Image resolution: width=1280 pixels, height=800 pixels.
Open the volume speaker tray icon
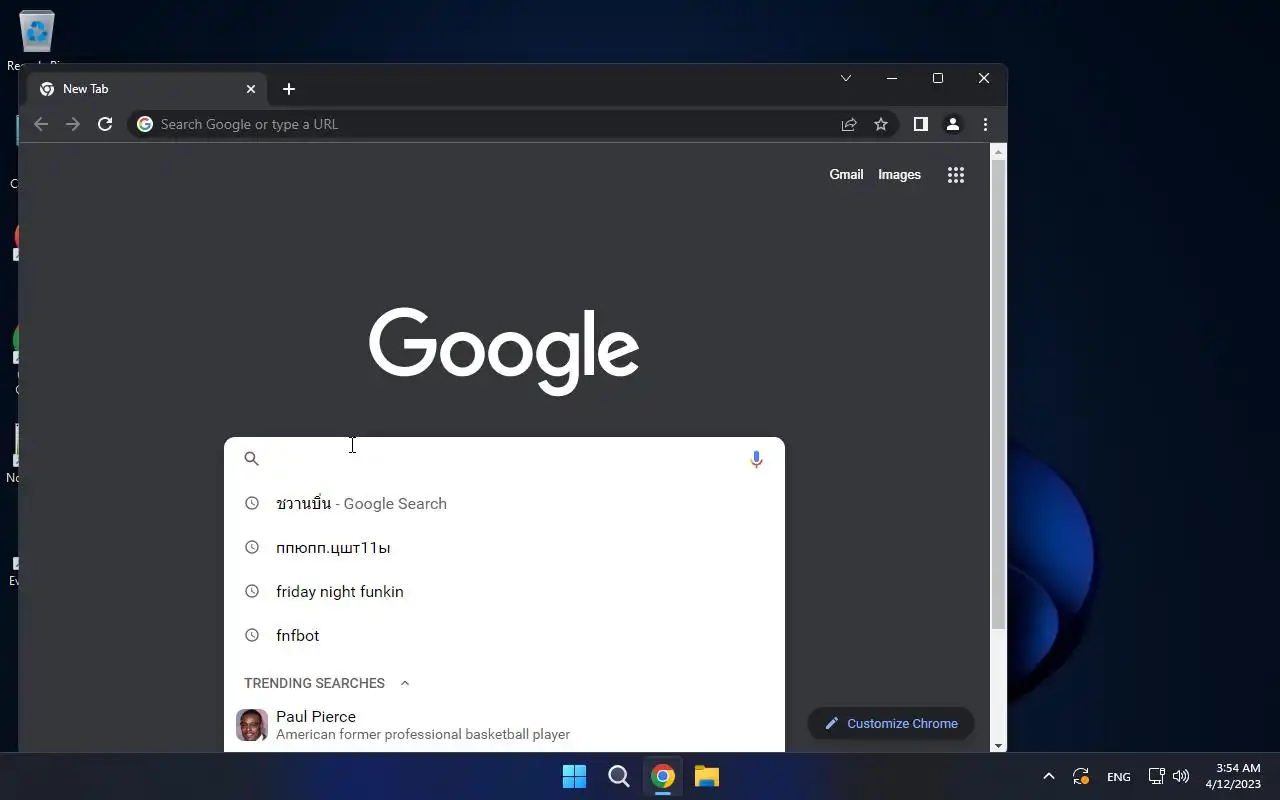(x=1181, y=776)
